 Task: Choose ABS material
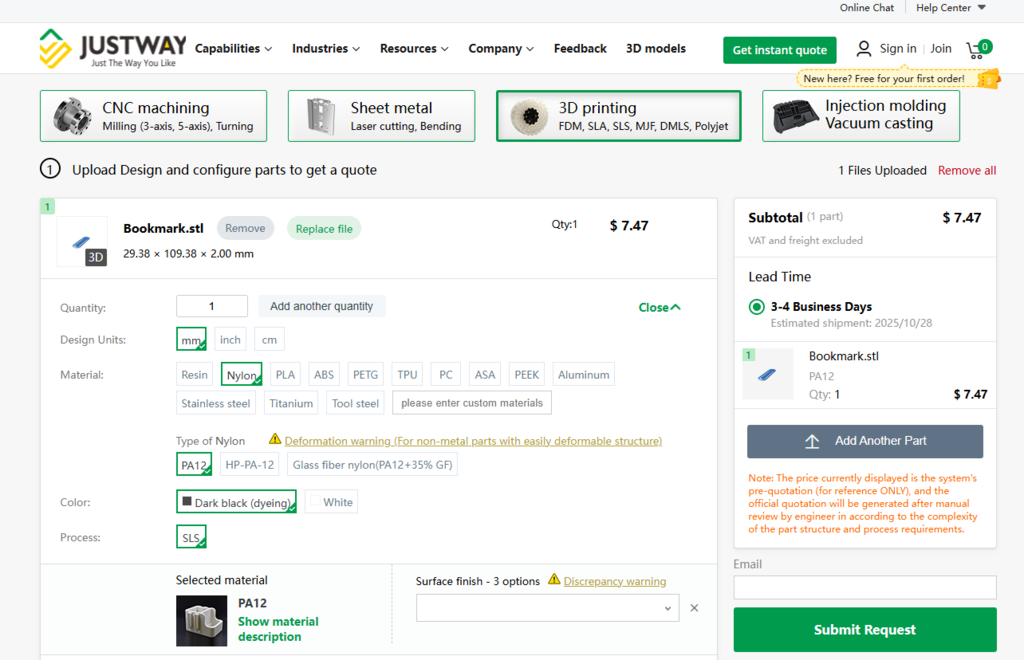[x=324, y=375]
